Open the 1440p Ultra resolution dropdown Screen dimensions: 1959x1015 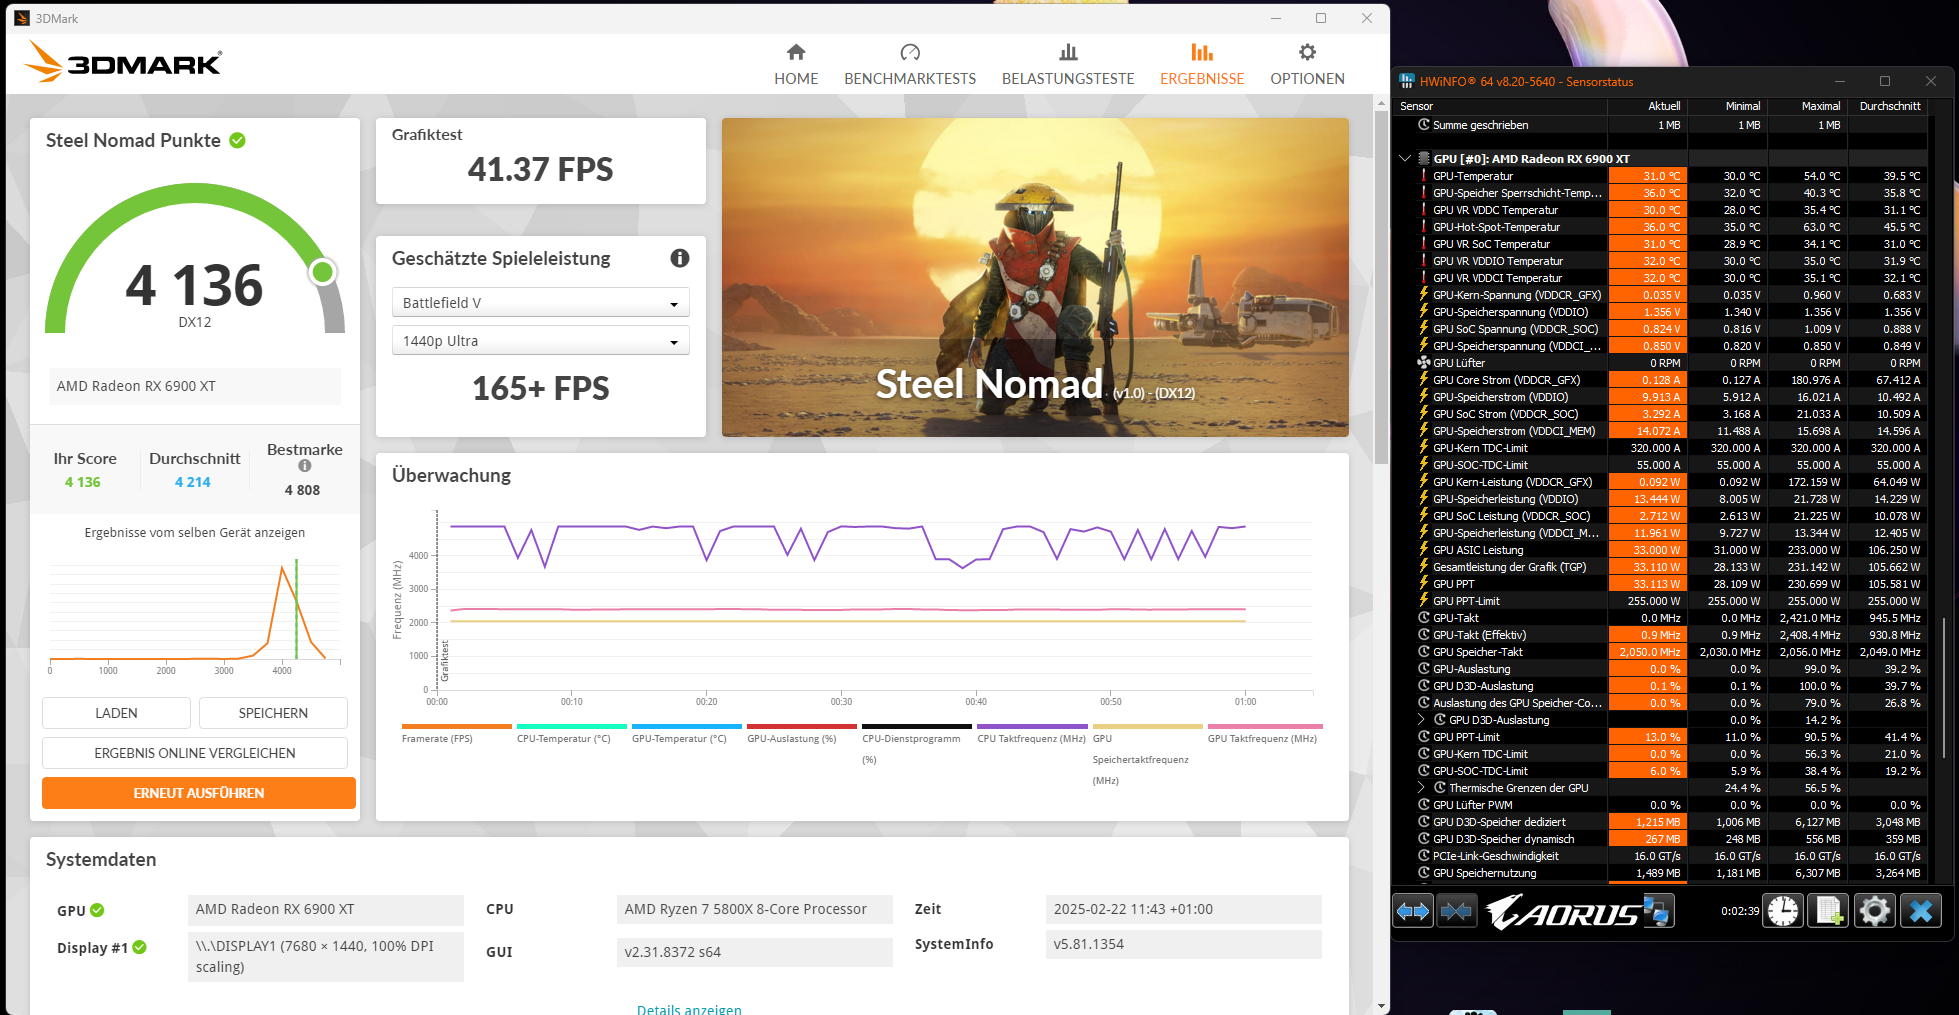coord(540,341)
